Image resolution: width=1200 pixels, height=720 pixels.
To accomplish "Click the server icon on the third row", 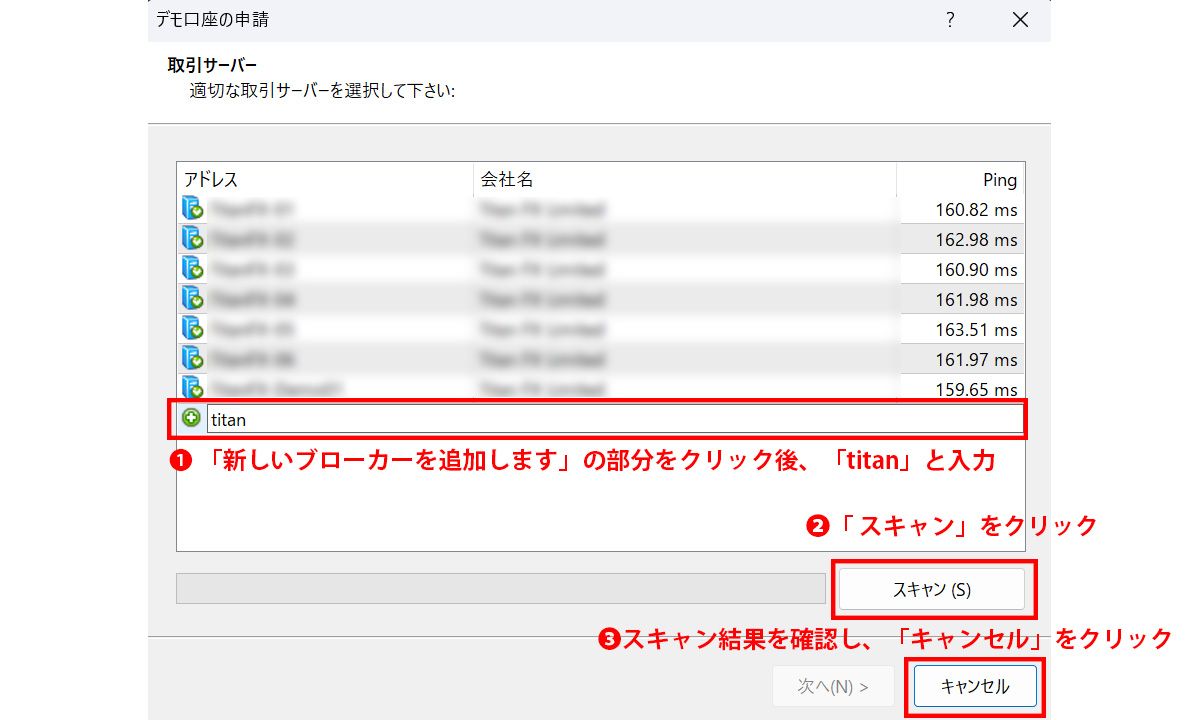I will pyautogui.click(x=191, y=269).
